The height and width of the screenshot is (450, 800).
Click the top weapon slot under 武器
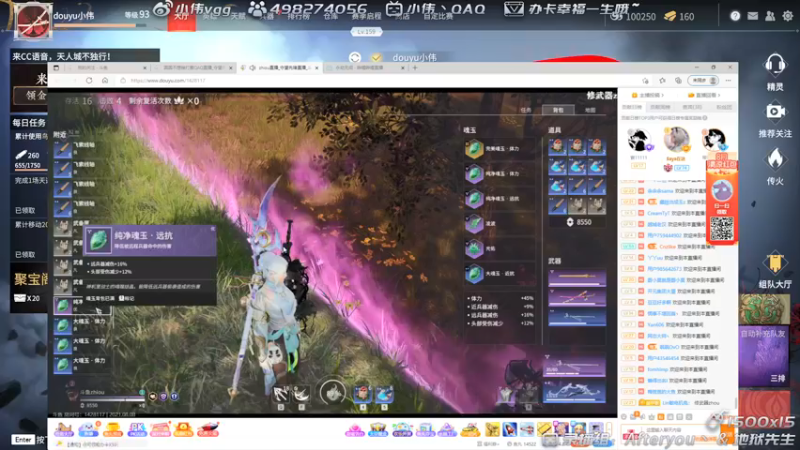pyautogui.click(x=577, y=278)
